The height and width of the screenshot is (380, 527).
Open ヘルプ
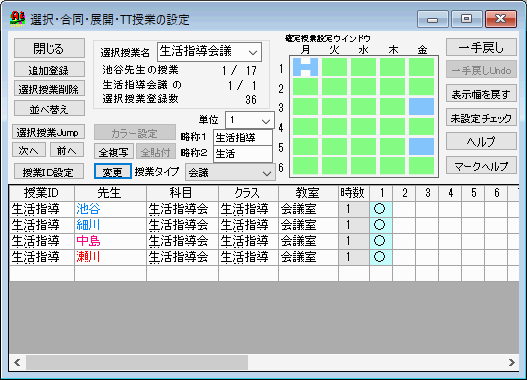(481, 141)
